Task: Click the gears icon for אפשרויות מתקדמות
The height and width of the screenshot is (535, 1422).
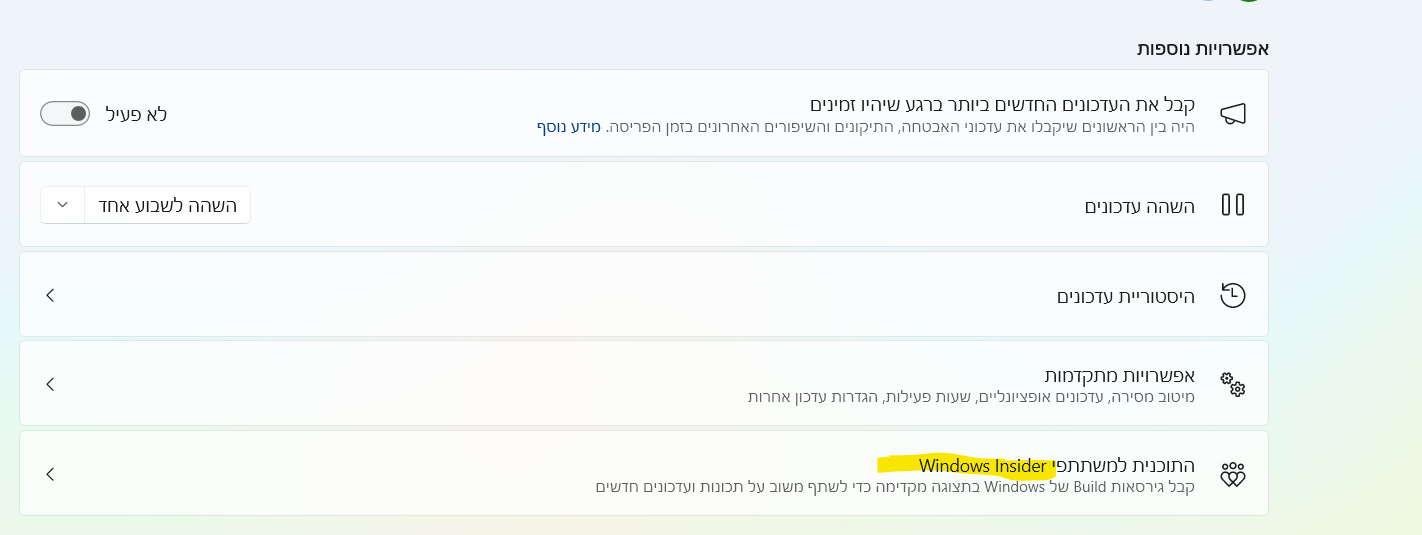Action: [1233, 384]
